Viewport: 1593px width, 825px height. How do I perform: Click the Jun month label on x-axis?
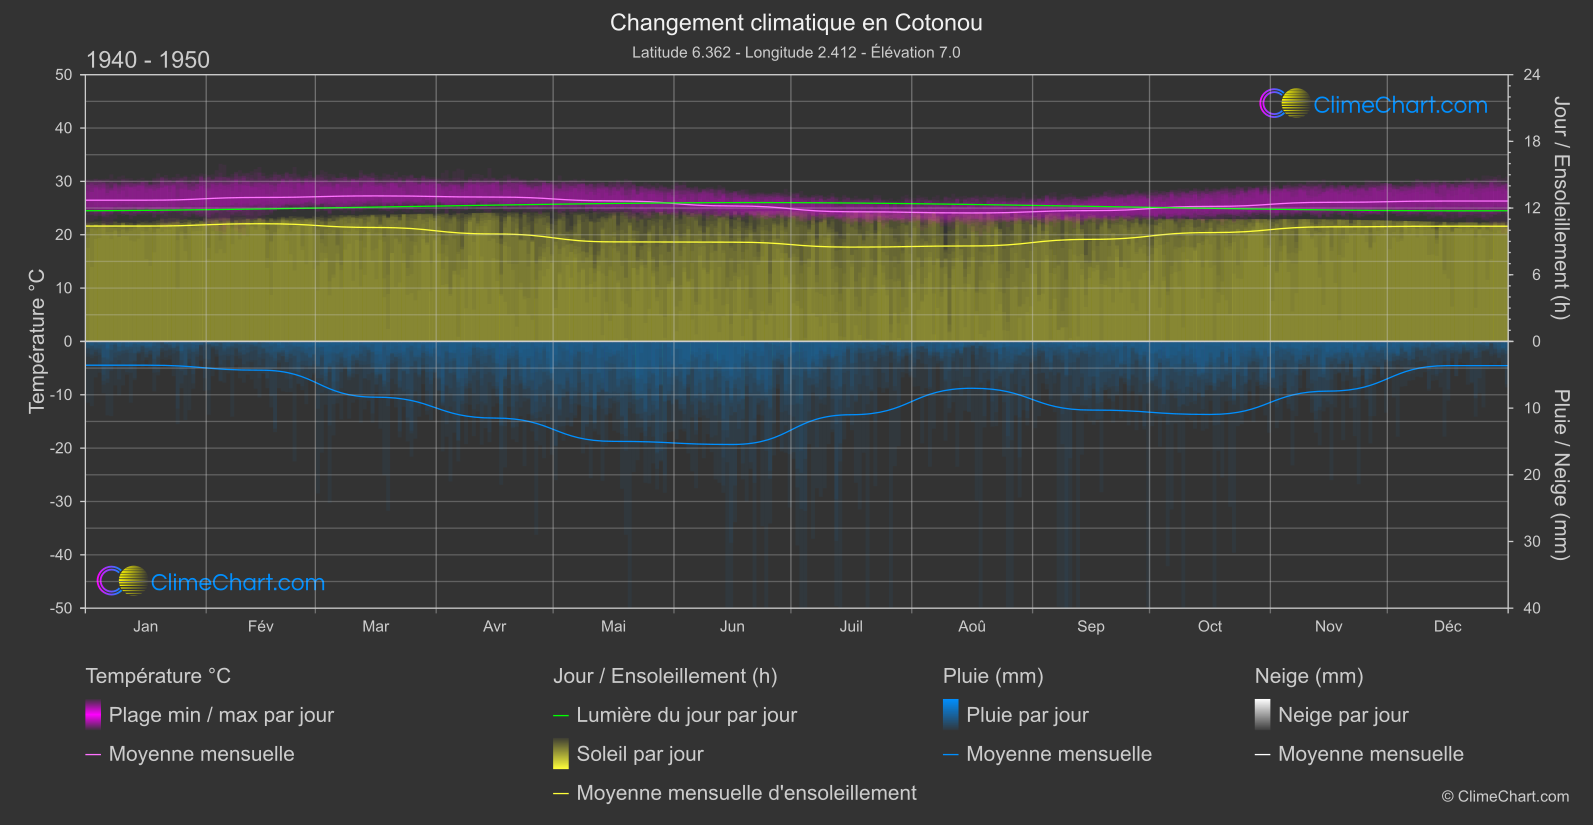click(732, 626)
